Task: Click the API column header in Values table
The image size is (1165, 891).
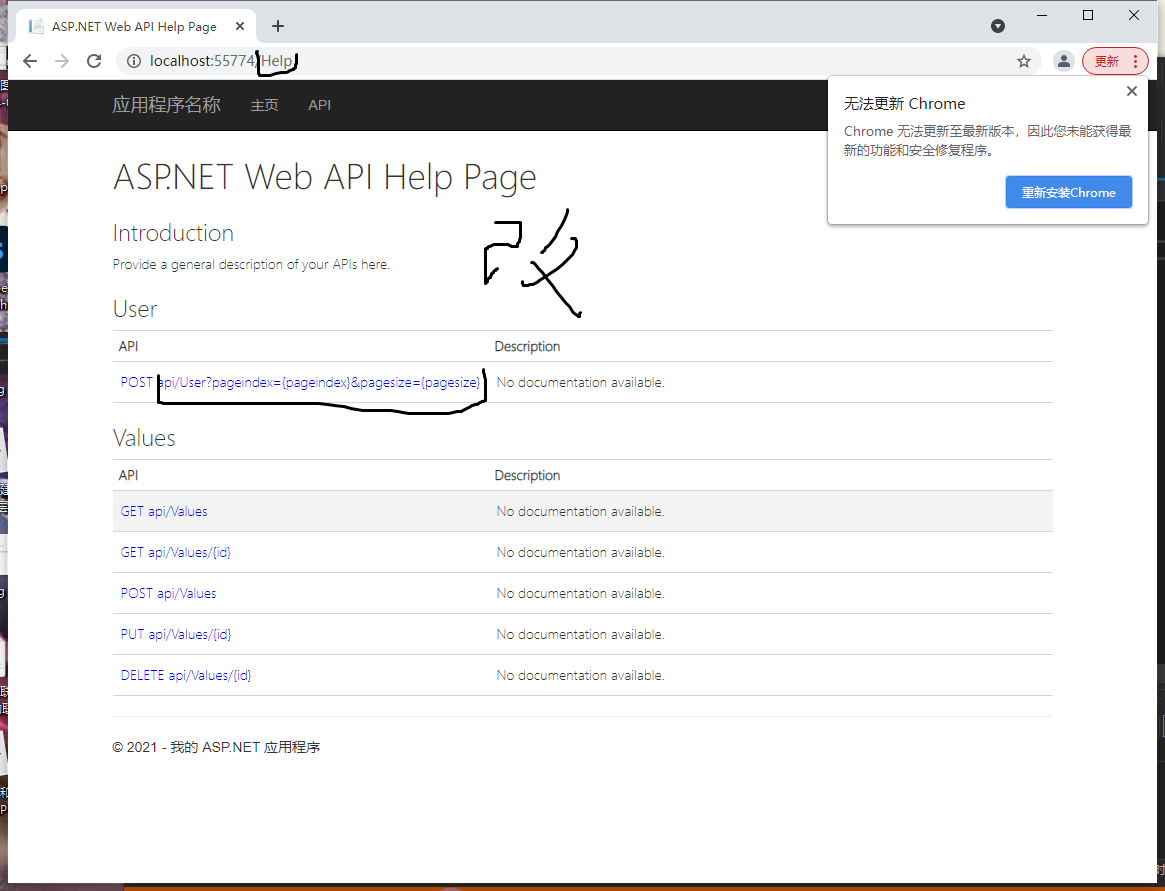Action: (129, 475)
